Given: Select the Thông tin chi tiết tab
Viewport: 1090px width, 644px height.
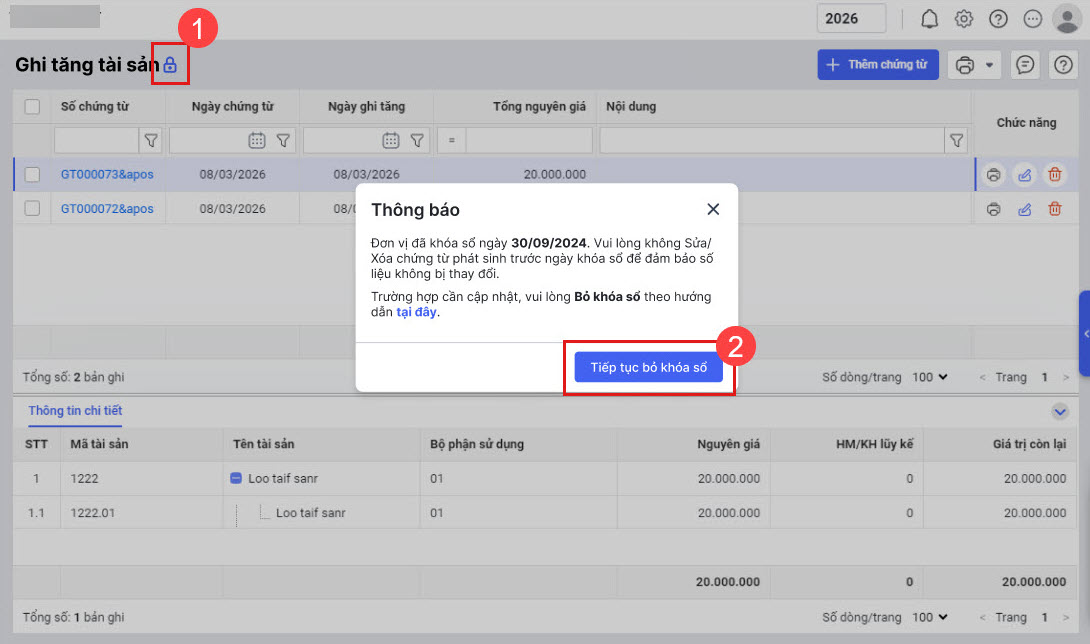Looking at the screenshot, I should tap(75, 411).
